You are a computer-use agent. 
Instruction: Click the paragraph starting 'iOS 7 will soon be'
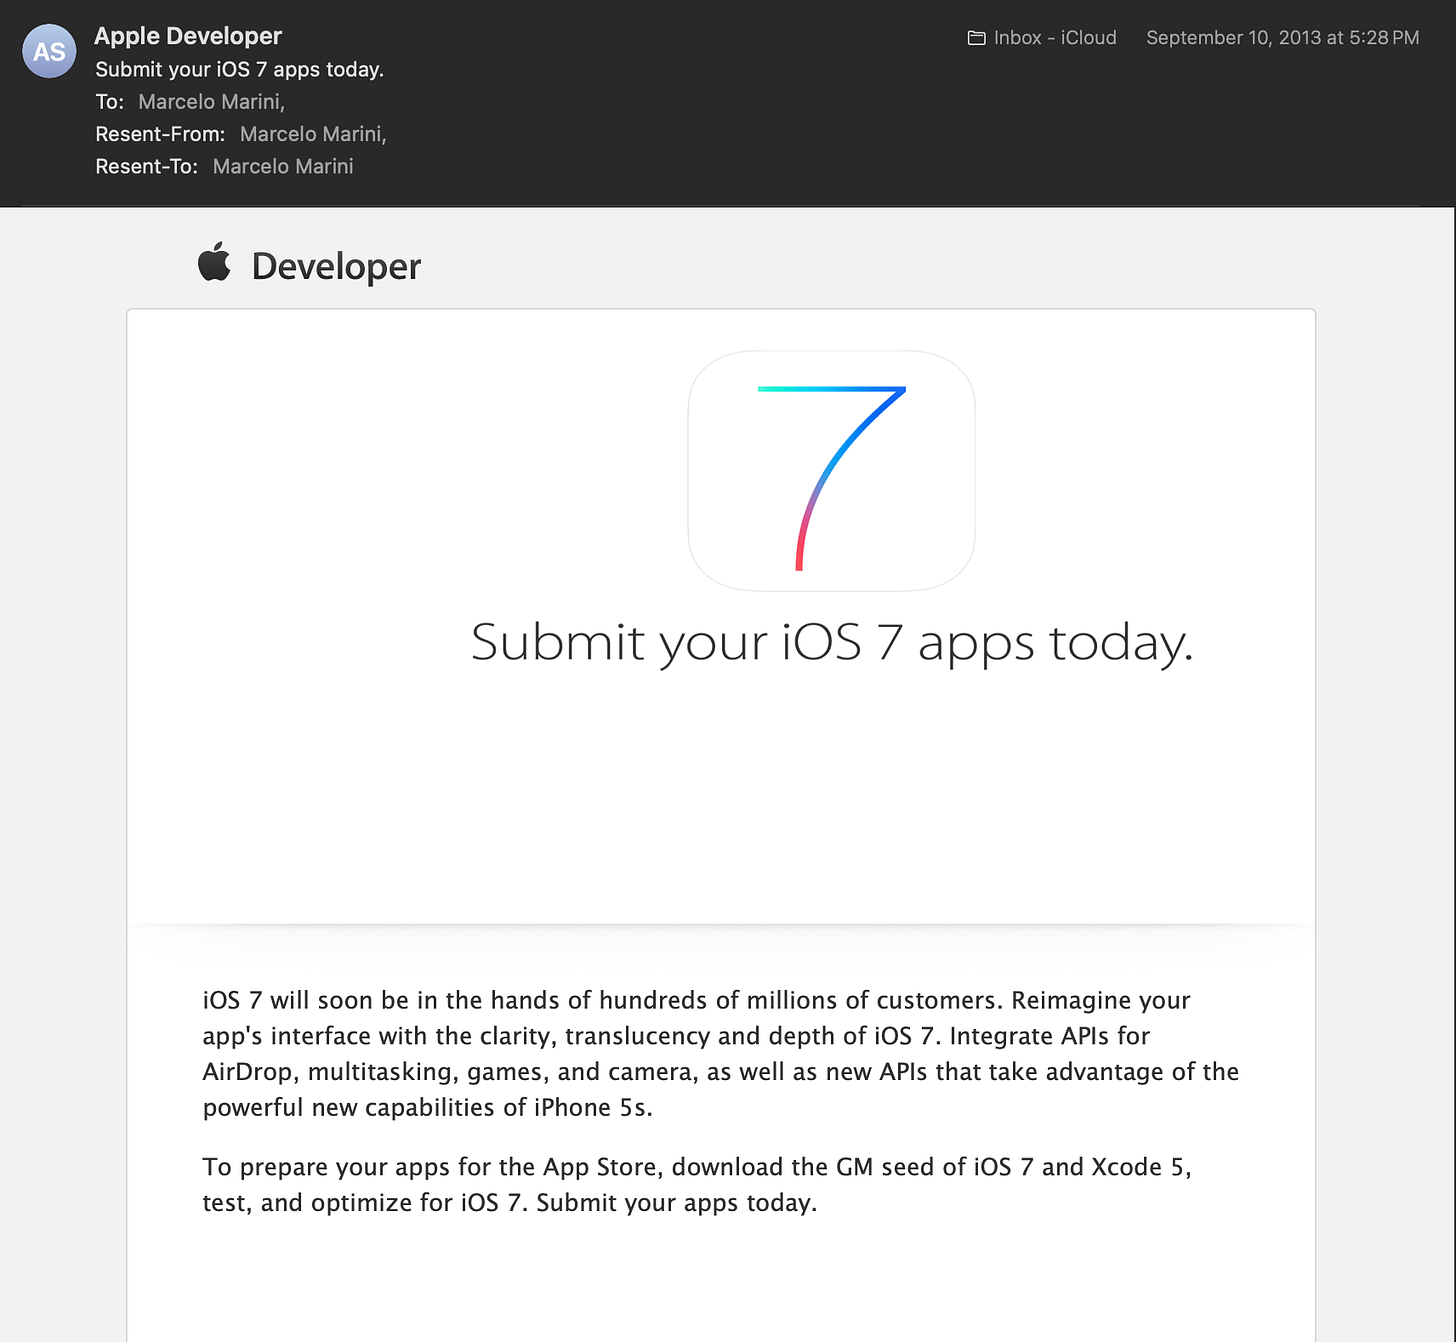pos(721,1054)
